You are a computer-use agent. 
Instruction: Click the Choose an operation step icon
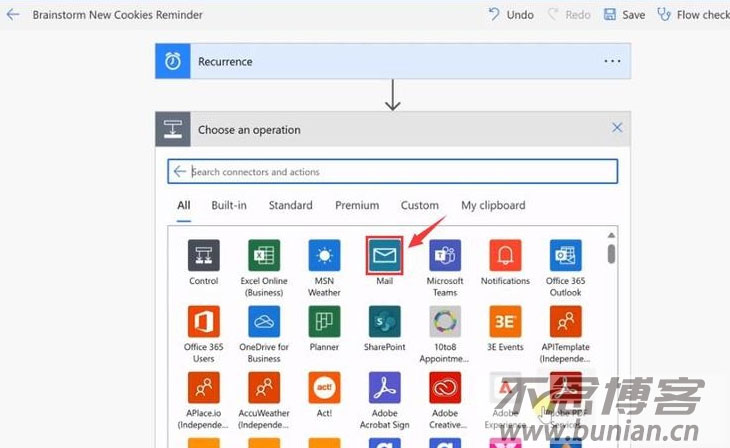click(x=173, y=129)
